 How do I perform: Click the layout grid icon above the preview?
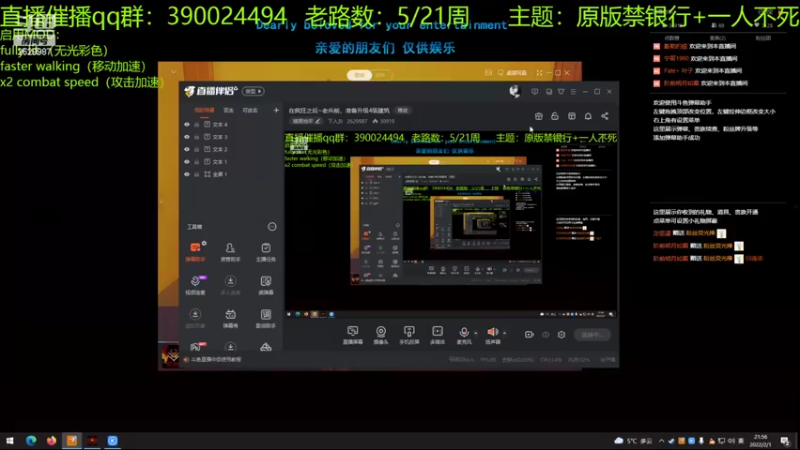(x=571, y=116)
